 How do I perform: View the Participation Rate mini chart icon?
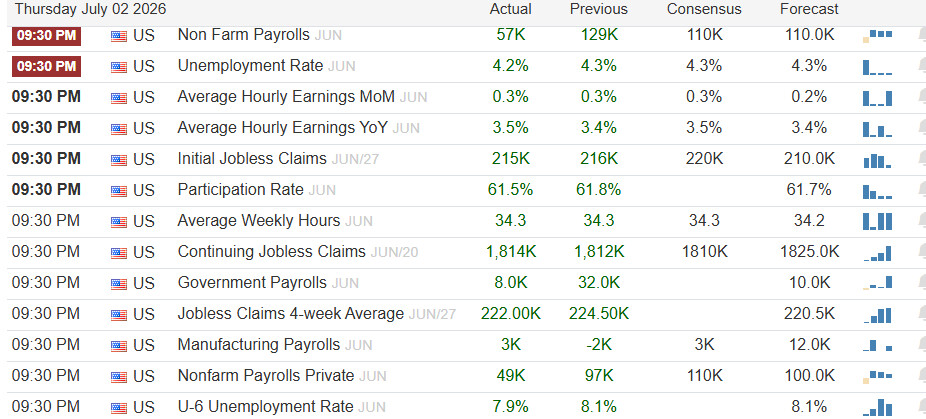[878, 191]
